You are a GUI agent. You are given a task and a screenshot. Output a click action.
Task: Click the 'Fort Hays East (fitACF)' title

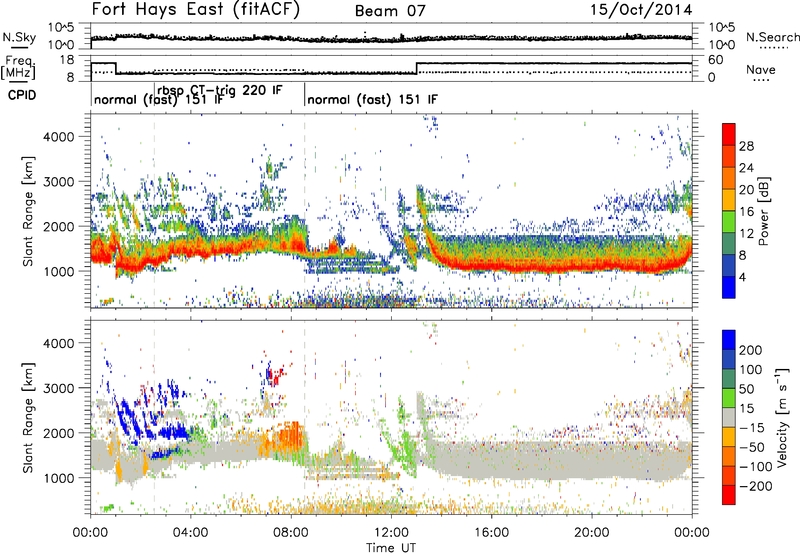pyautogui.click(x=196, y=10)
